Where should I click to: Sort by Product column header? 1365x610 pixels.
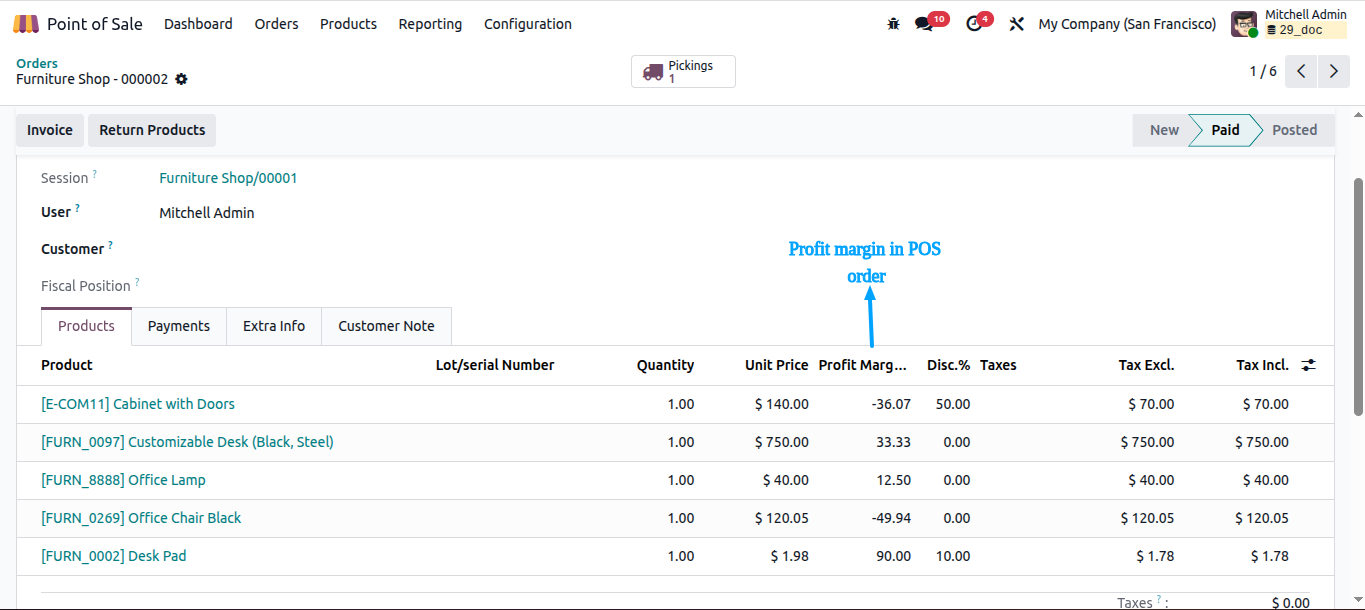pos(67,365)
